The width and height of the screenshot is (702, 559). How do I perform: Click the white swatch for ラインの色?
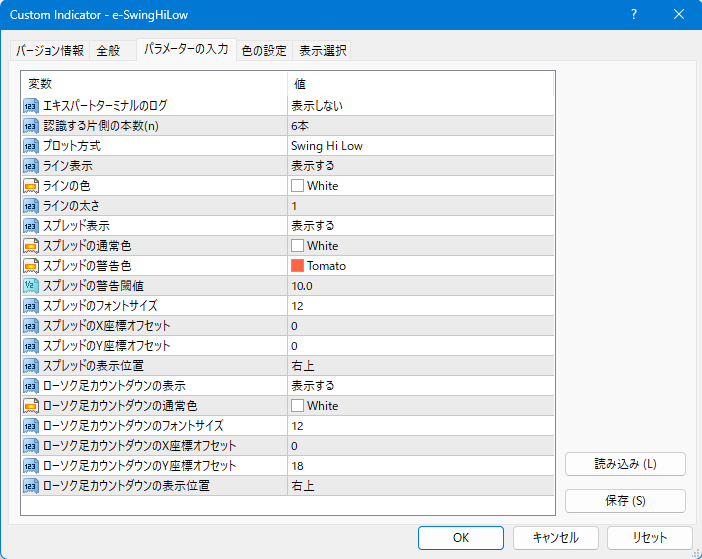coord(297,186)
